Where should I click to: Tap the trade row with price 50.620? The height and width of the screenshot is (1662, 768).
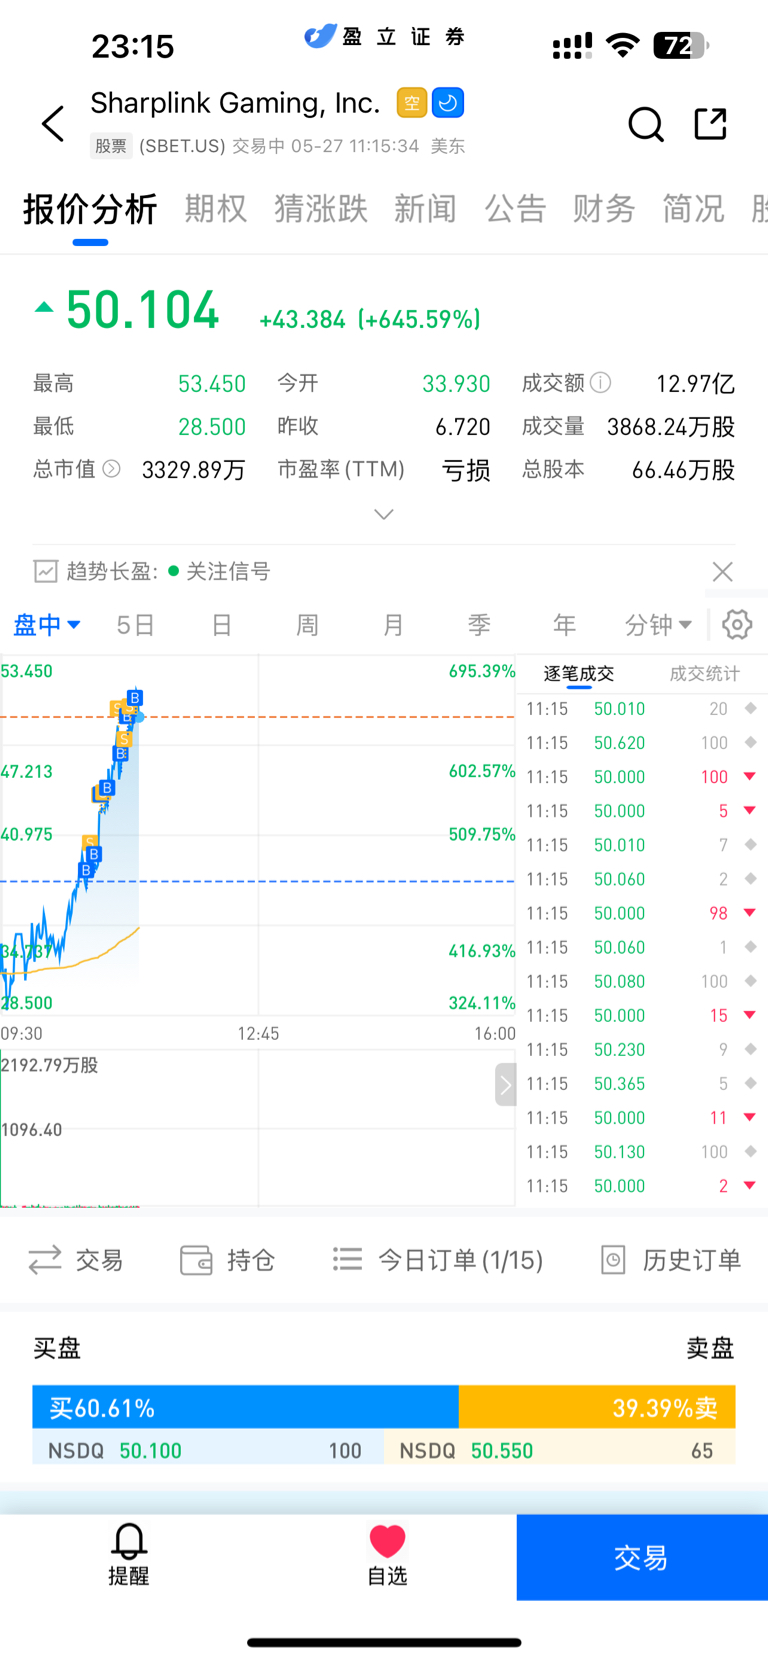point(642,743)
